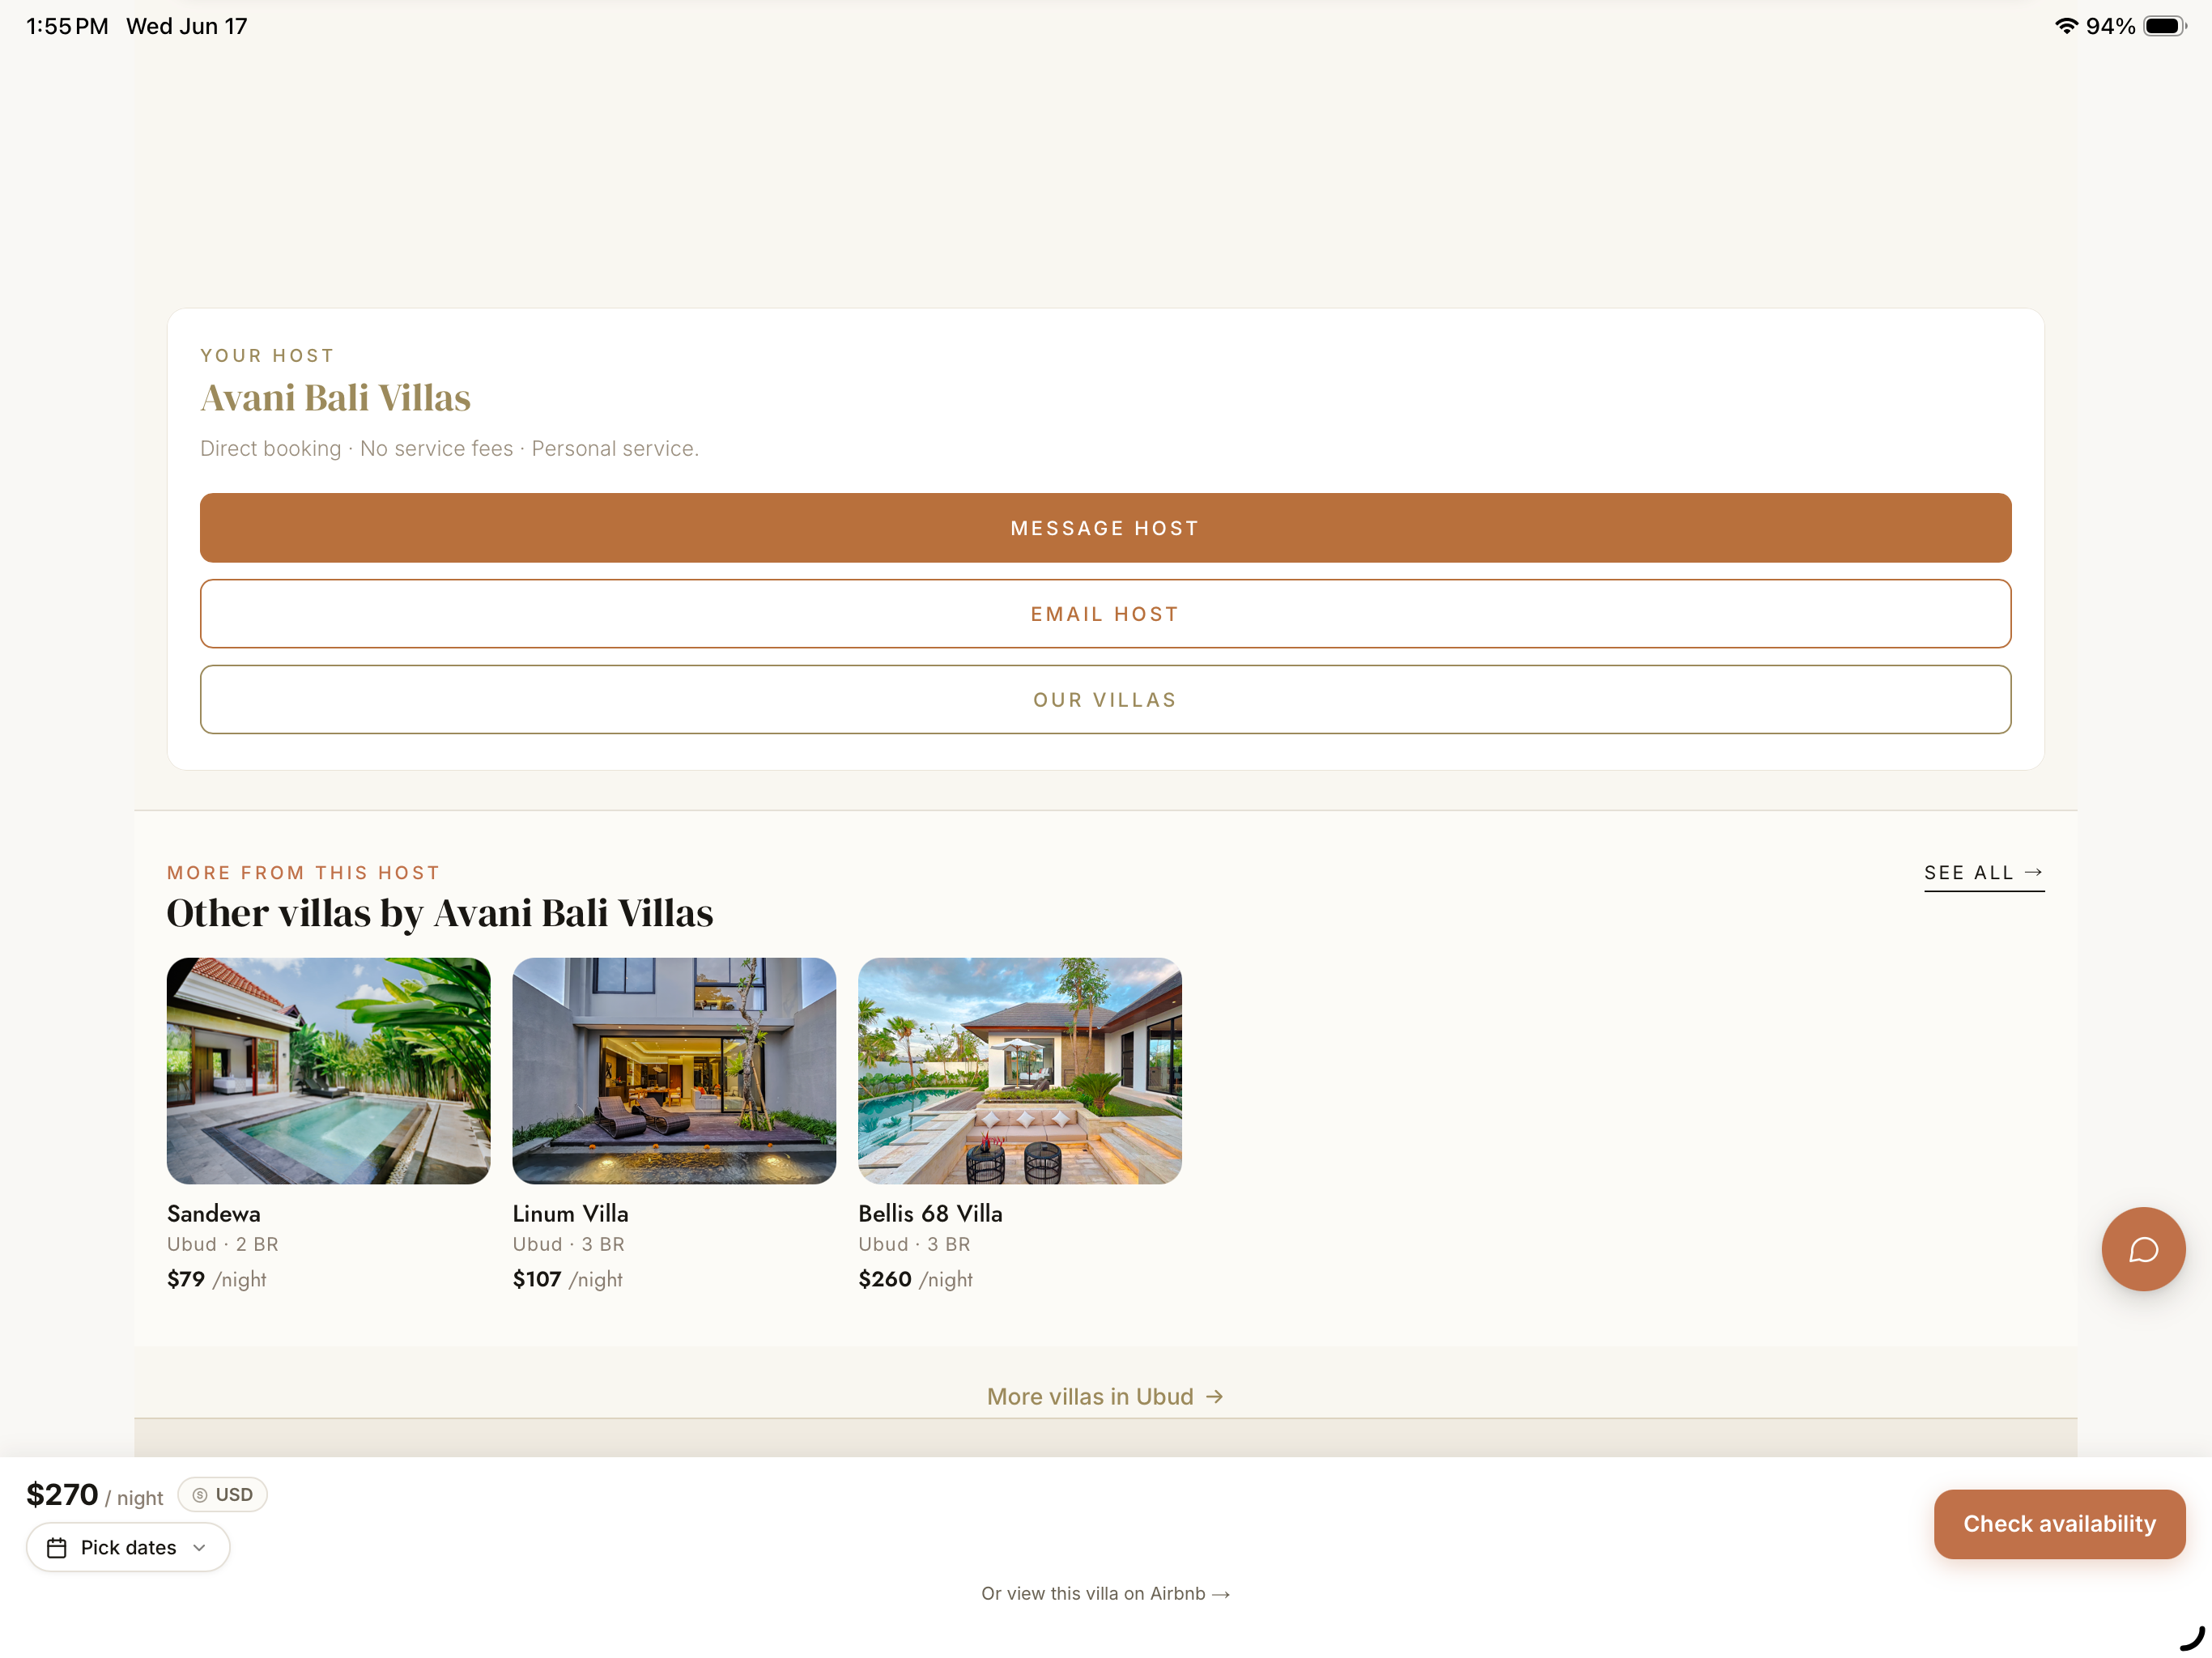Tap the Avani Bali Villas host name

[x=335, y=397]
